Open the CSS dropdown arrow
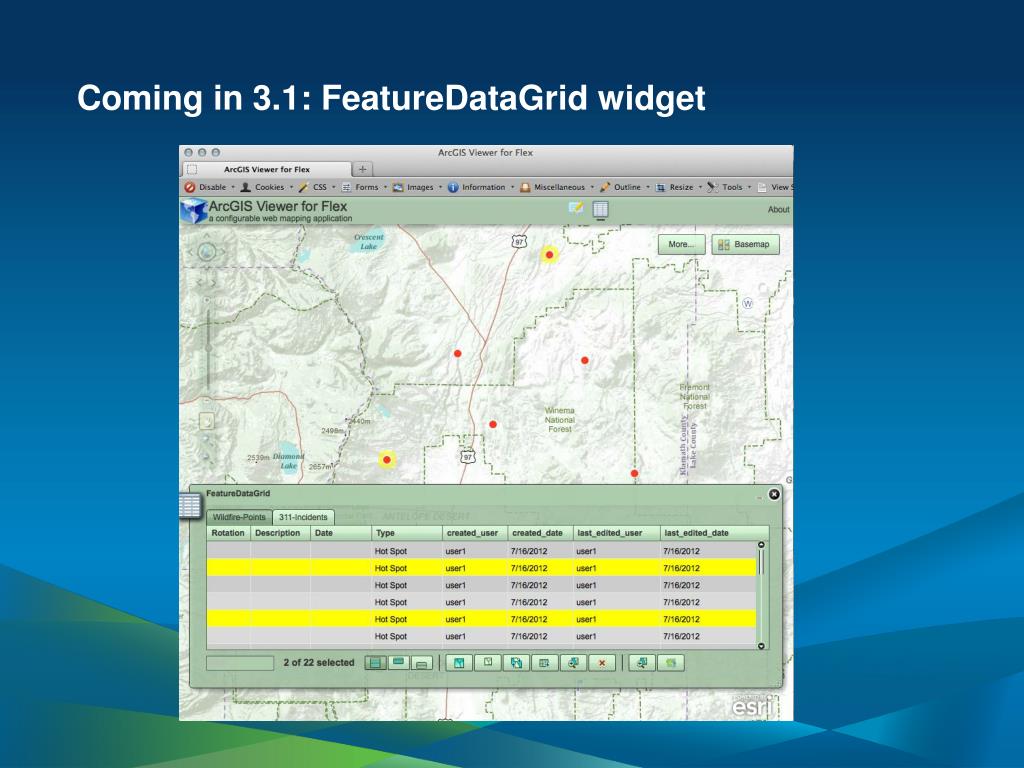 pos(334,187)
